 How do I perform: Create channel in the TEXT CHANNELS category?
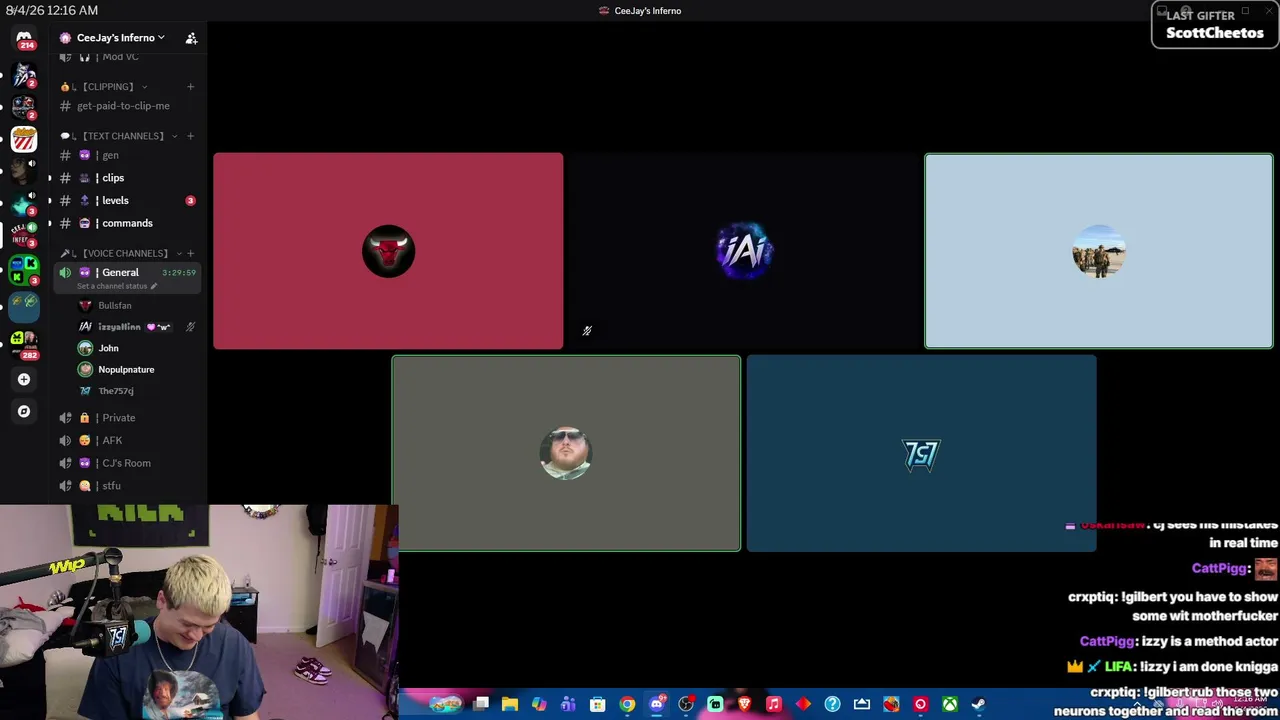(190, 136)
